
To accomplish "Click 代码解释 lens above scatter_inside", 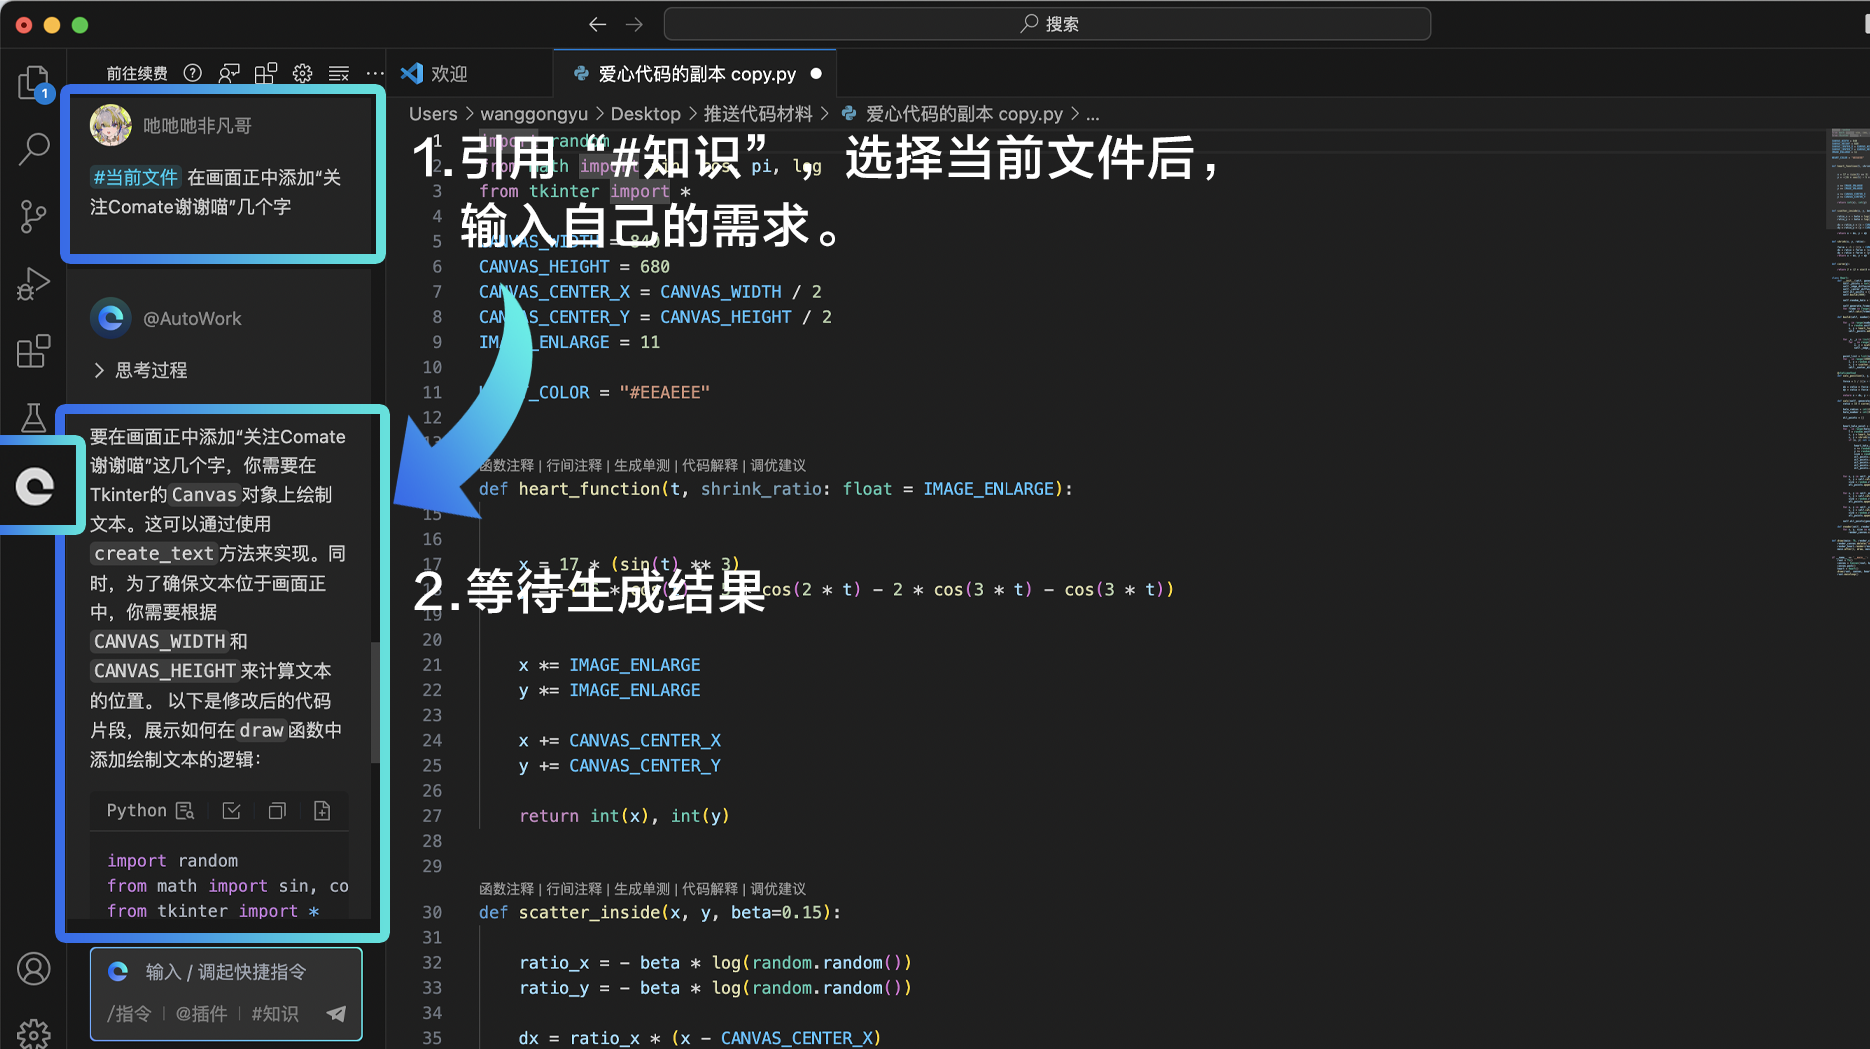I will (710, 889).
